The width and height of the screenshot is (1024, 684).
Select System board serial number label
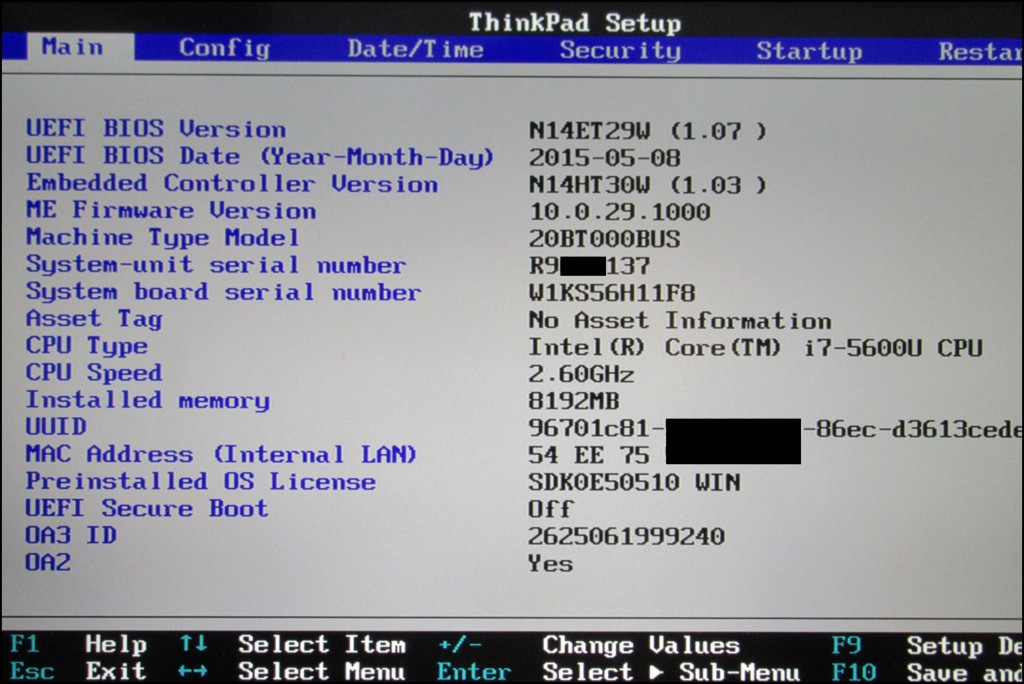pyautogui.click(x=223, y=291)
